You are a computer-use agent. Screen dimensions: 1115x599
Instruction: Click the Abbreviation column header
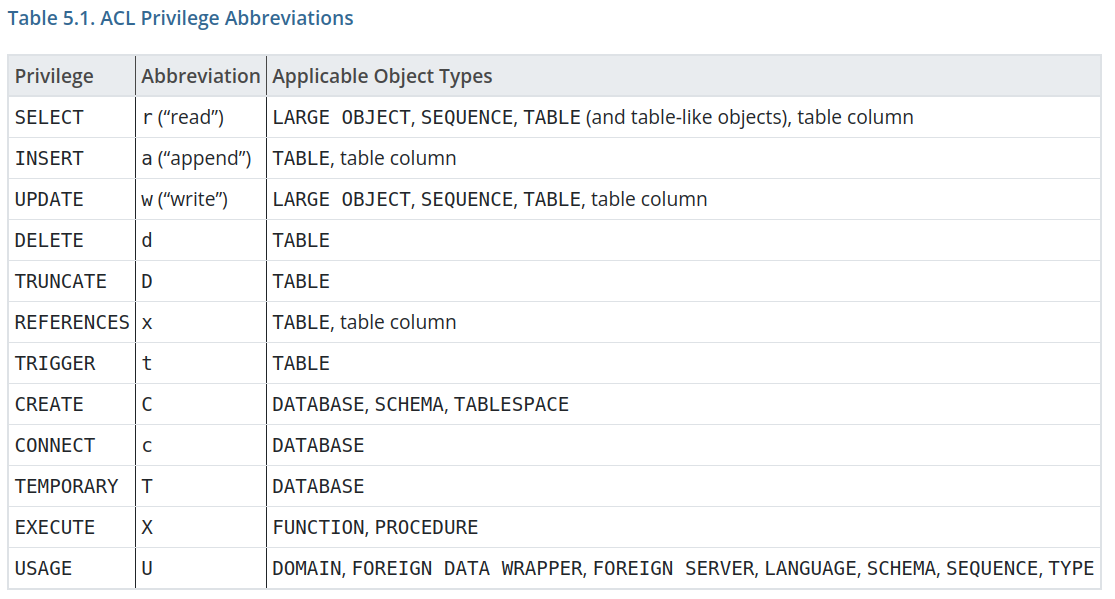200,76
